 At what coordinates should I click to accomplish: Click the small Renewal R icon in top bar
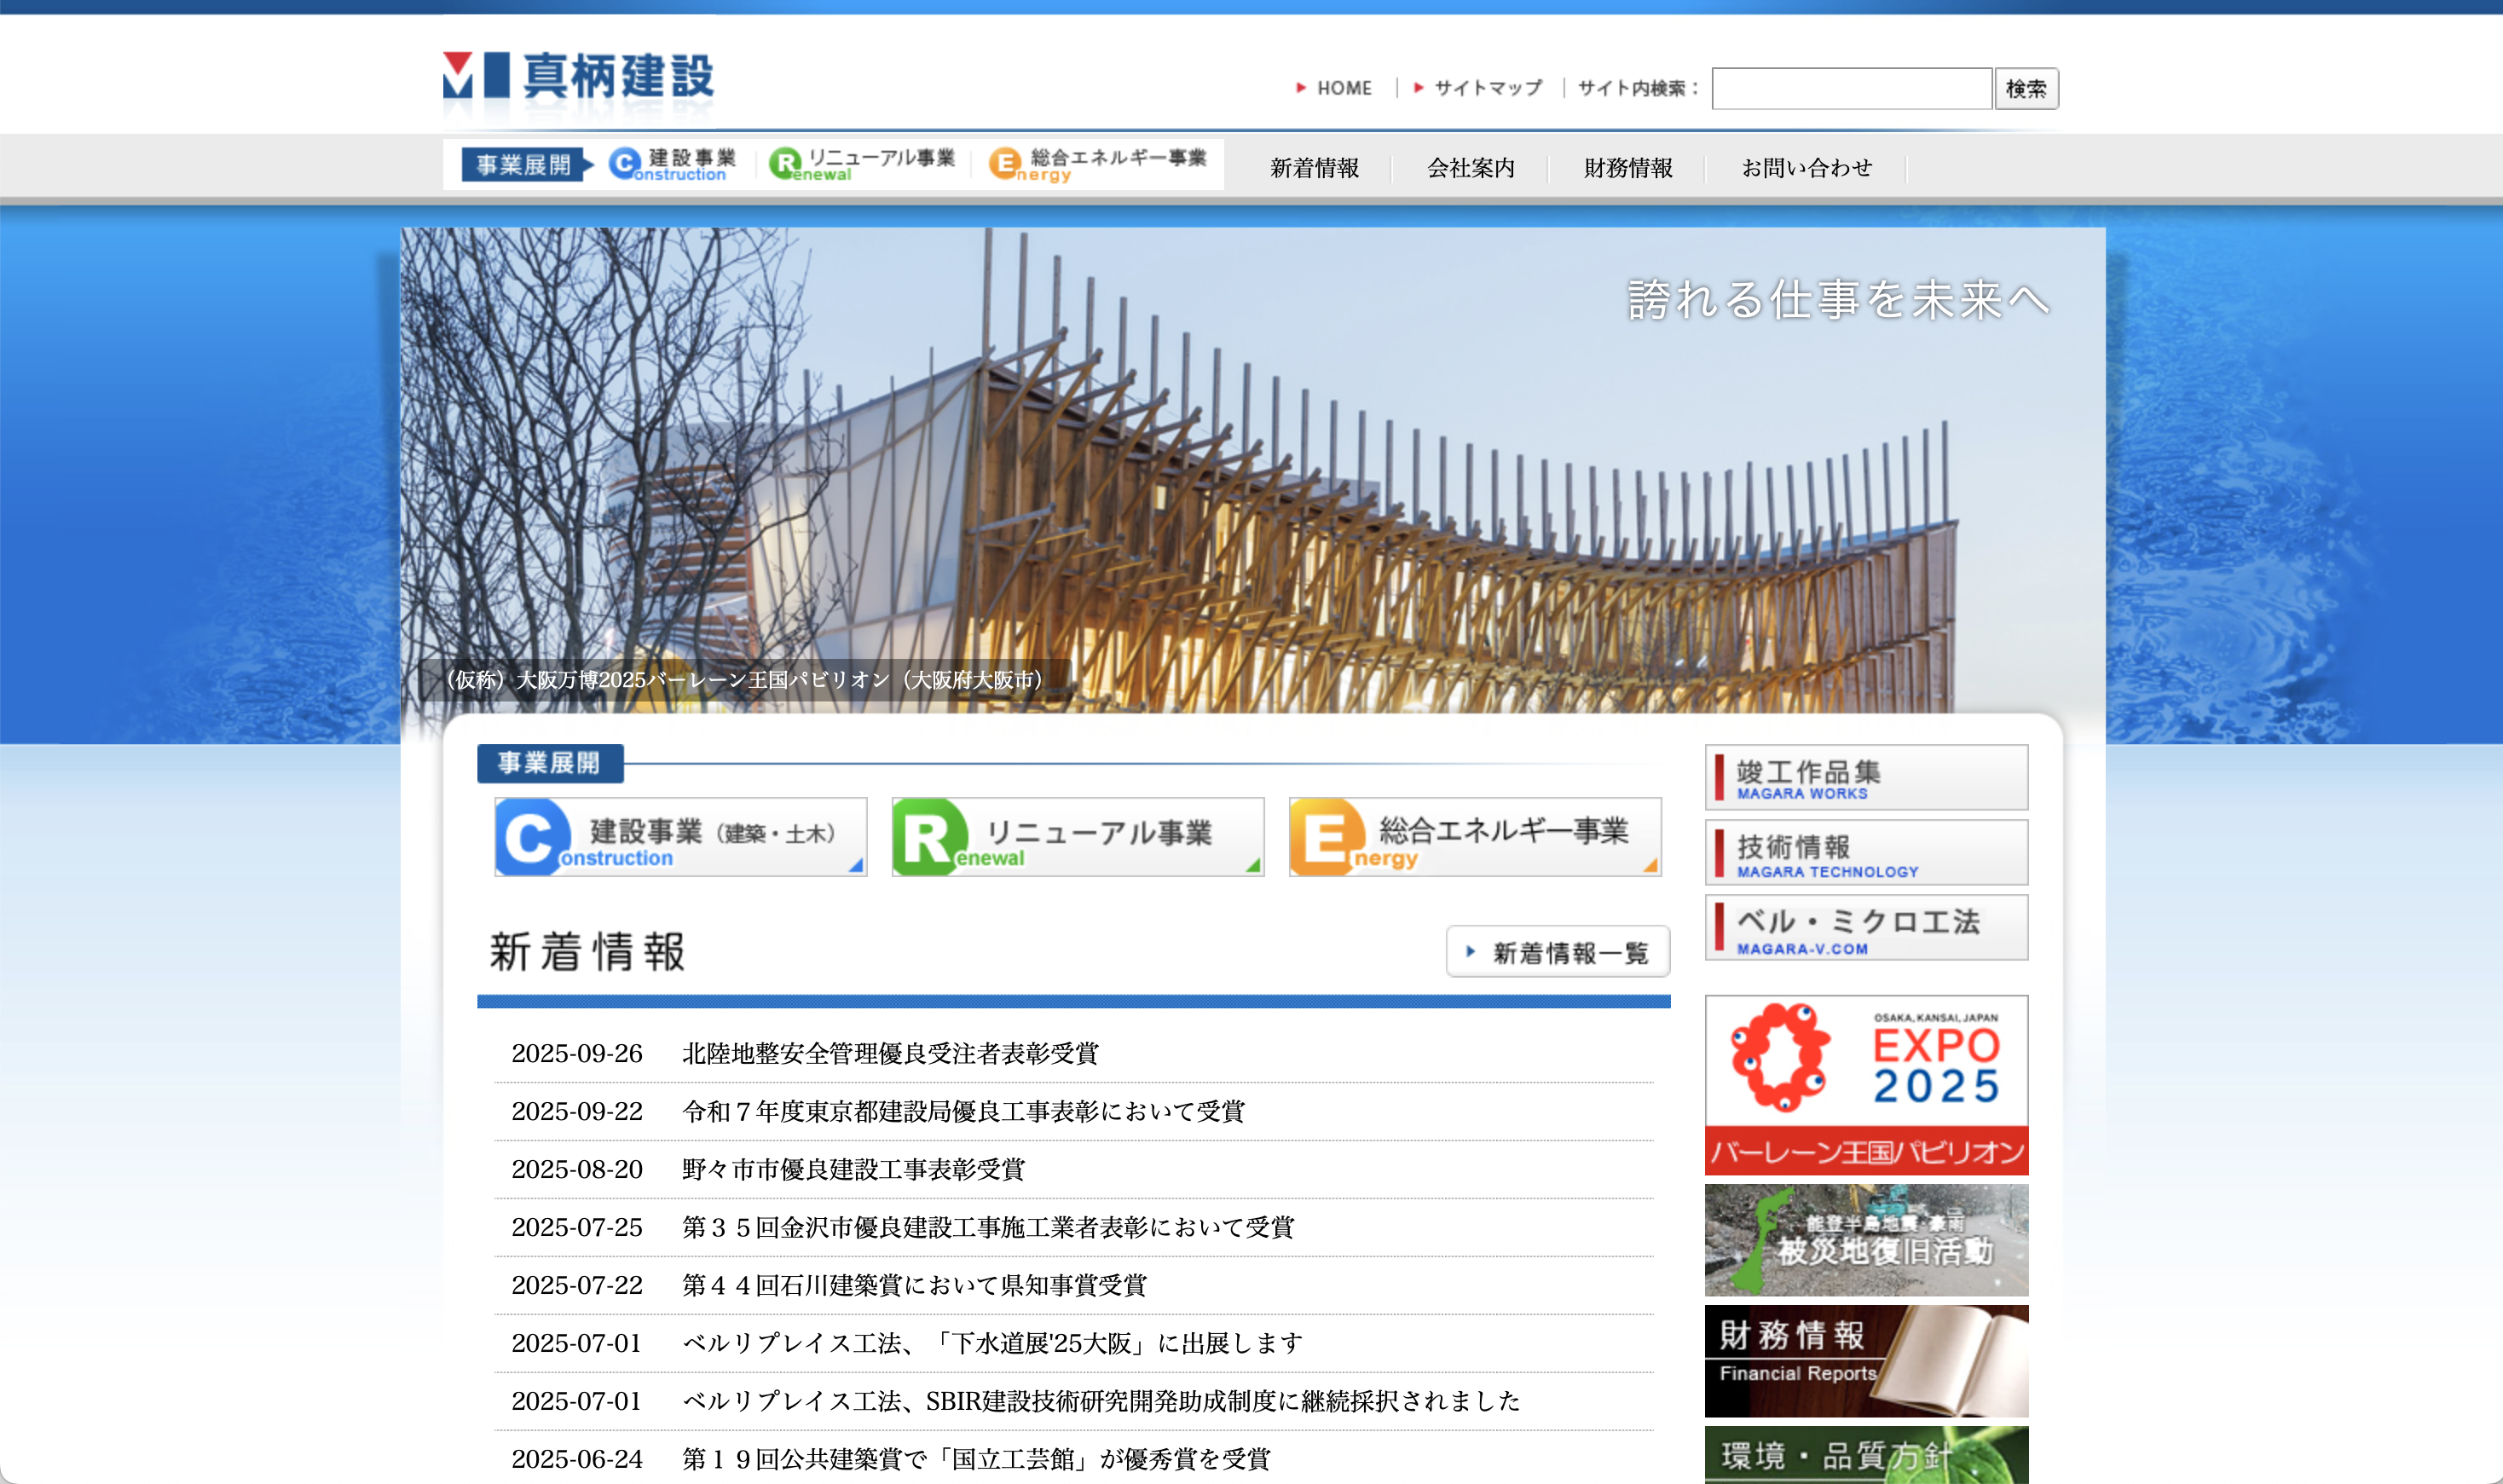pos(785,163)
